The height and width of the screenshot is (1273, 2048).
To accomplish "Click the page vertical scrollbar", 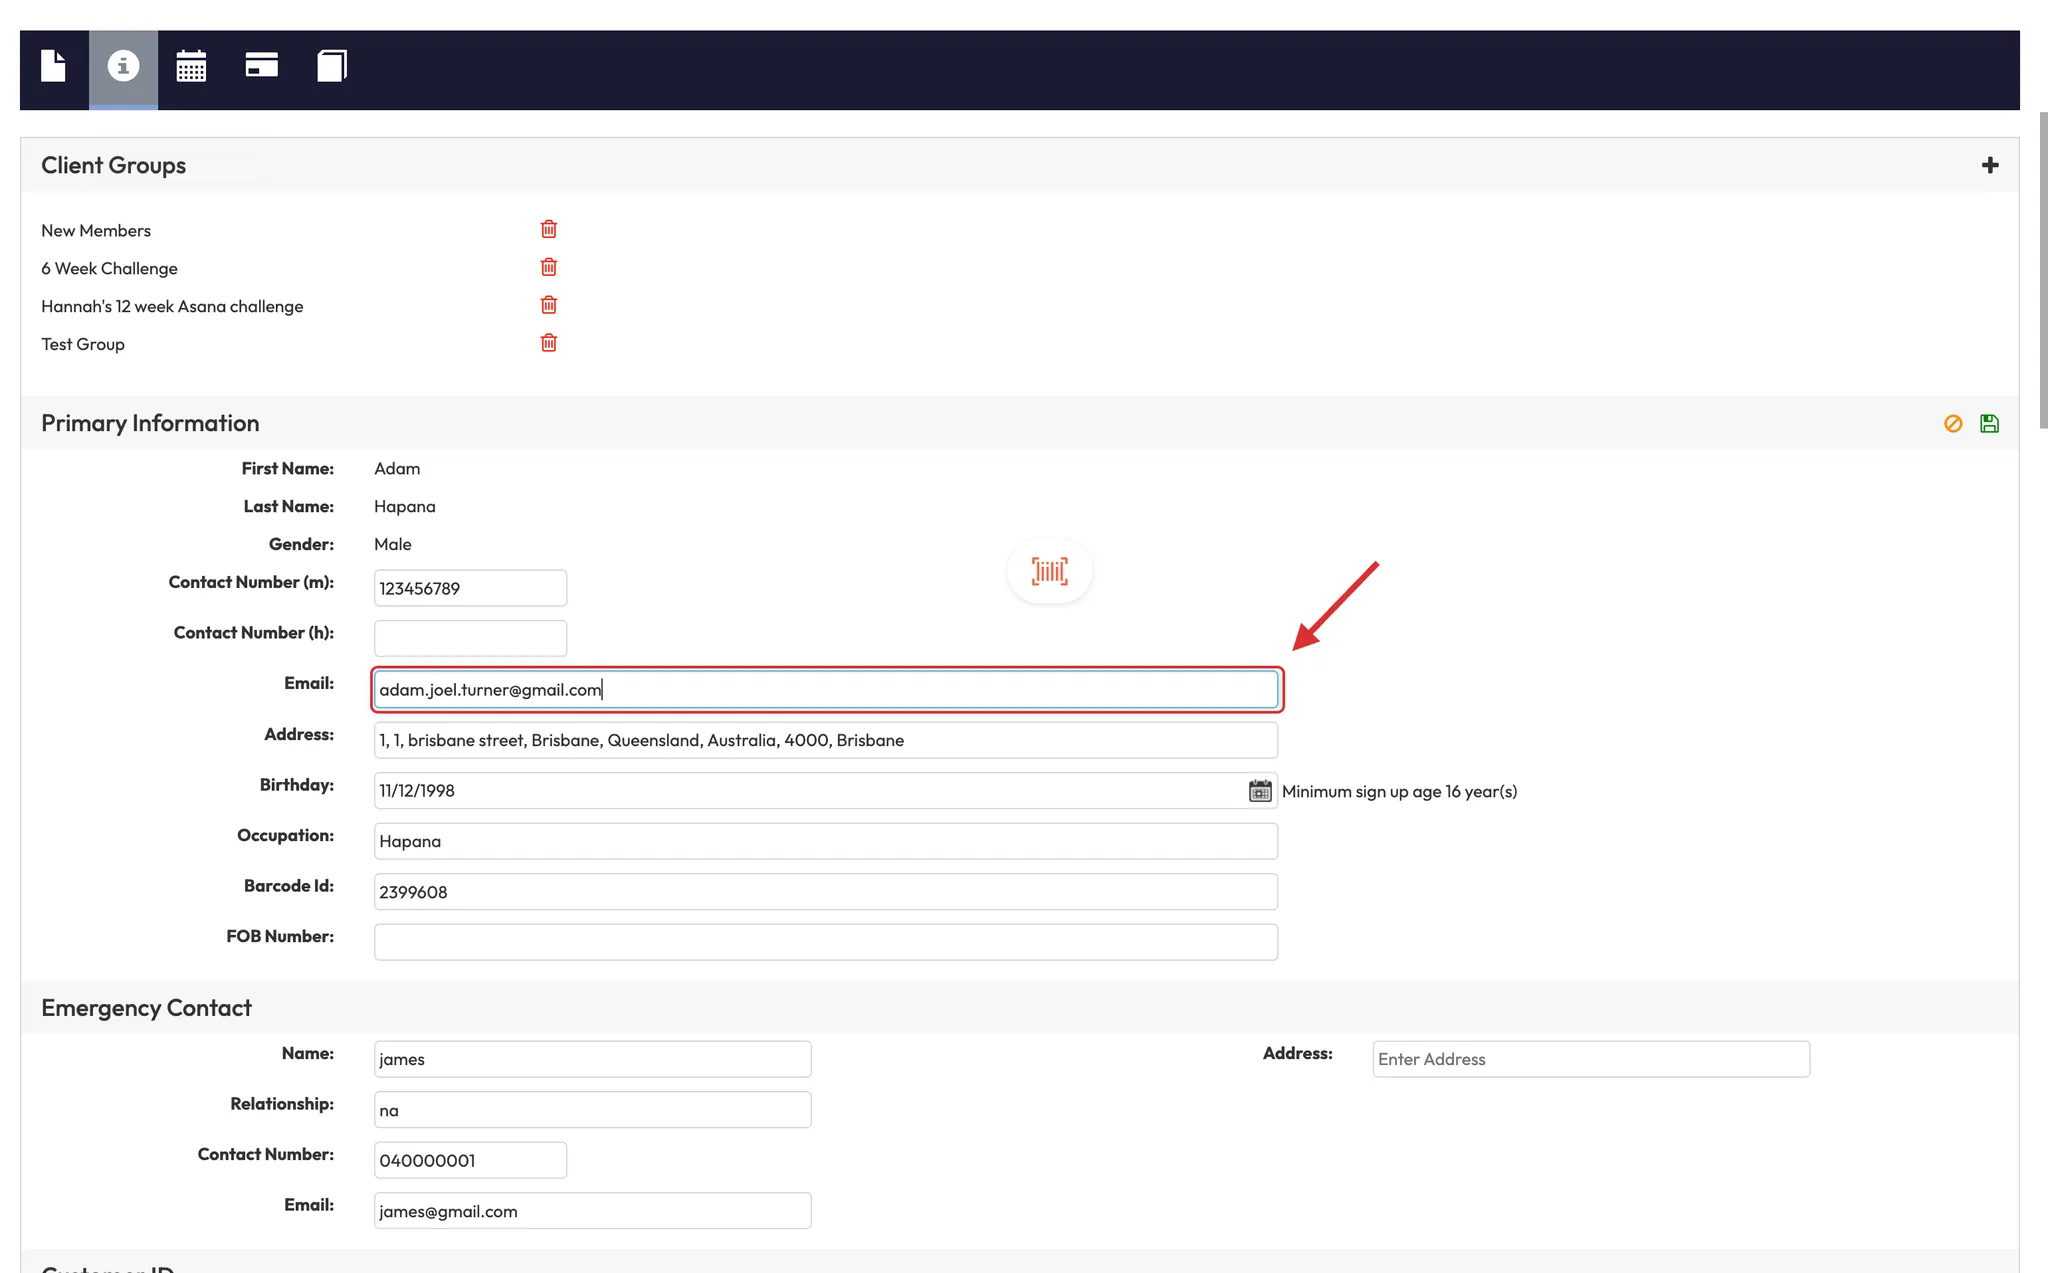I will [x=2042, y=270].
